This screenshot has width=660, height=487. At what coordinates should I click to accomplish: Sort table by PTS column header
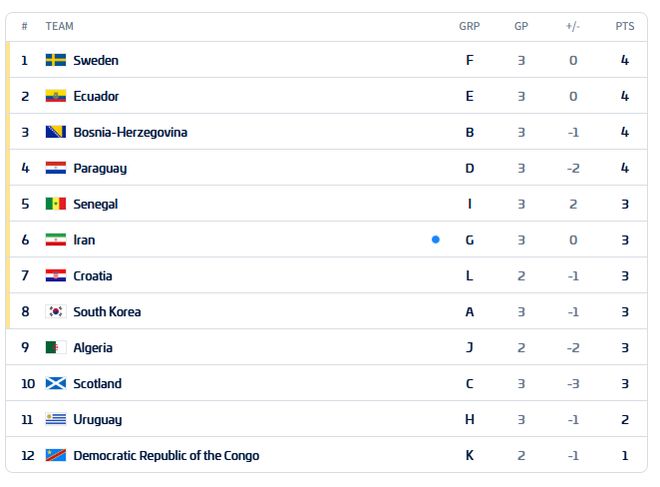point(625,26)
